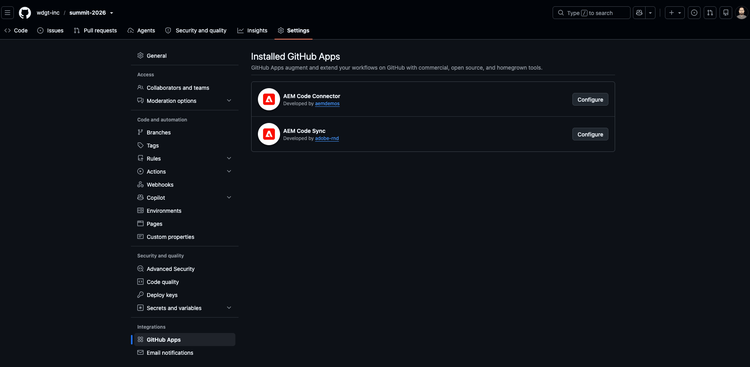Open the create new plus dropdown
750x367 pixels.
(675, 13)
